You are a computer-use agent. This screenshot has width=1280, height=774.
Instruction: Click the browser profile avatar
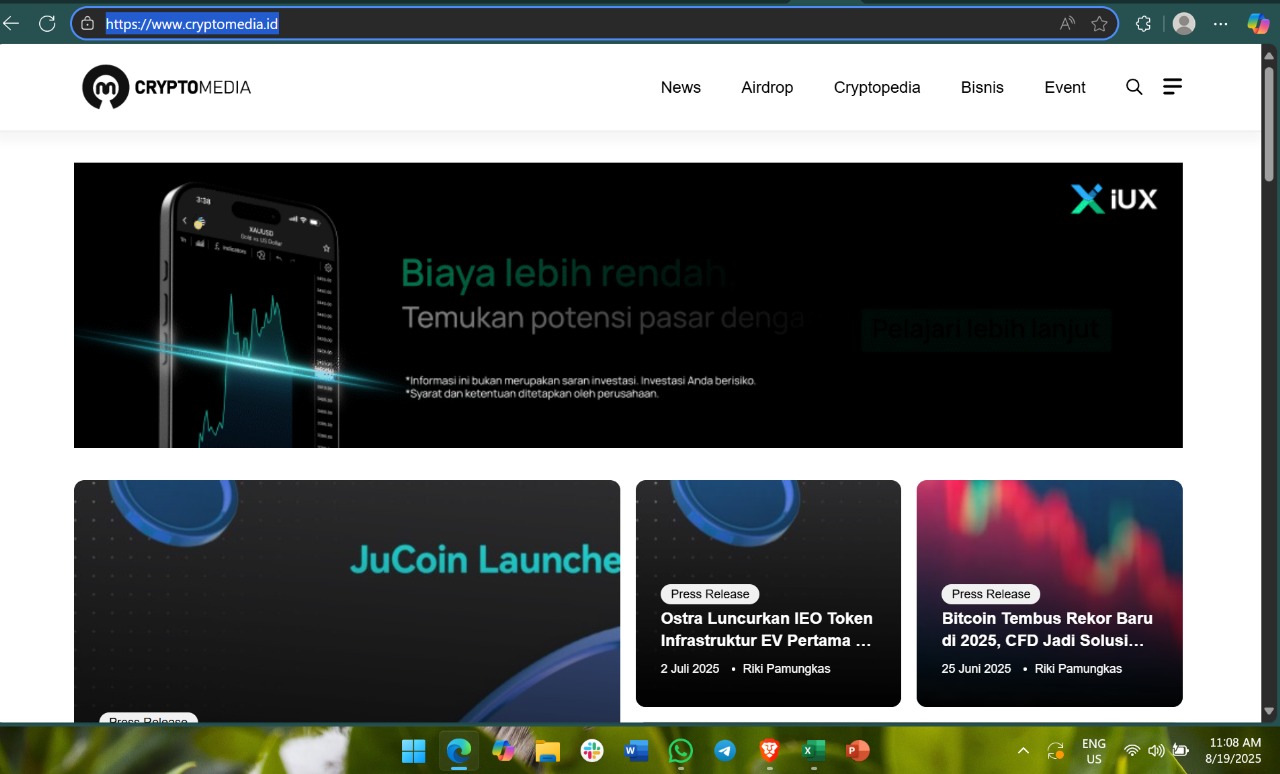point(1184,24)
